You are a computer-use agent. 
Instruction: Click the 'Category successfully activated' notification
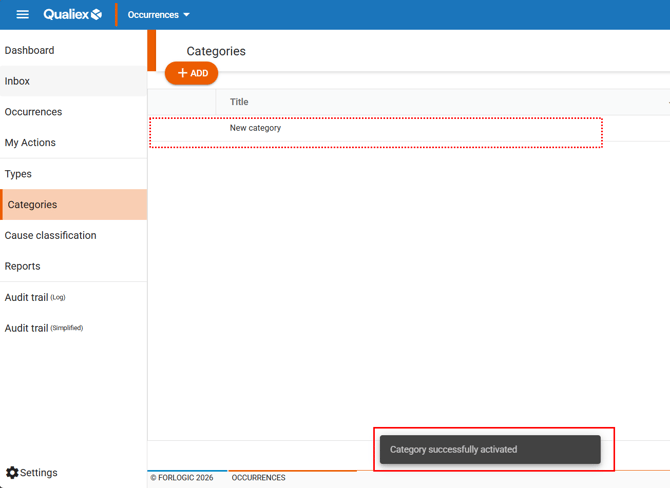point(490,450)
